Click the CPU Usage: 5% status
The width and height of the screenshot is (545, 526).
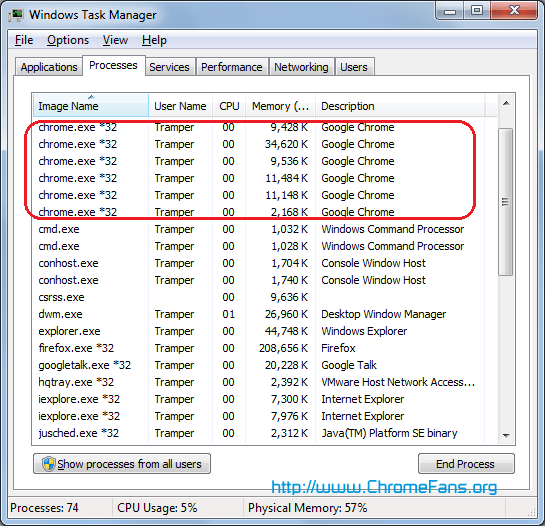point(157,508)
